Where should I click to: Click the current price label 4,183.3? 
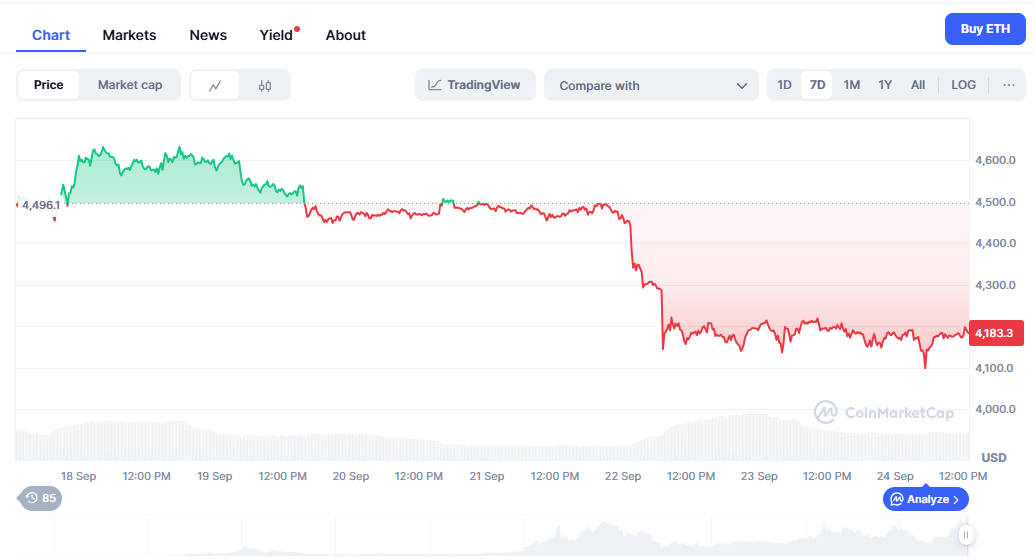pos(998,334)
